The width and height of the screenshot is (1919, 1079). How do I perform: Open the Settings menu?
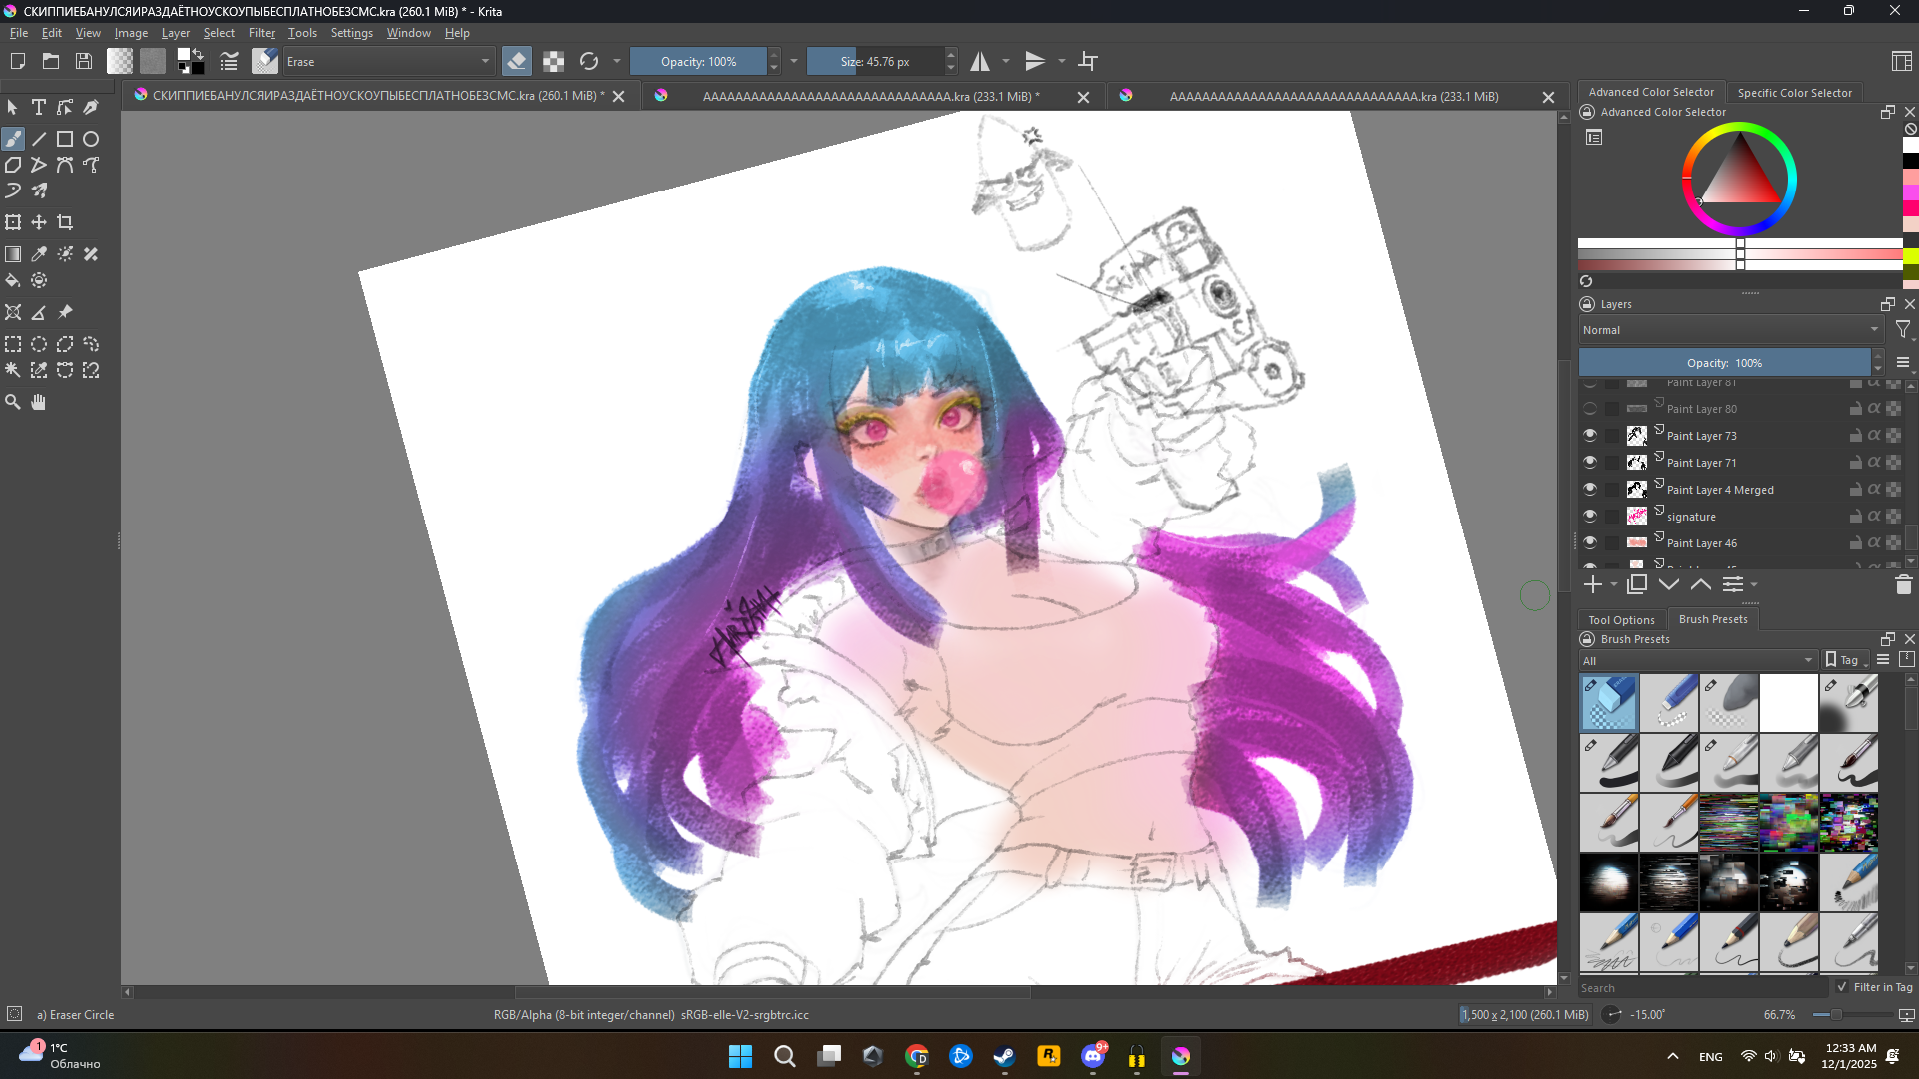click(x=352, y=33)
